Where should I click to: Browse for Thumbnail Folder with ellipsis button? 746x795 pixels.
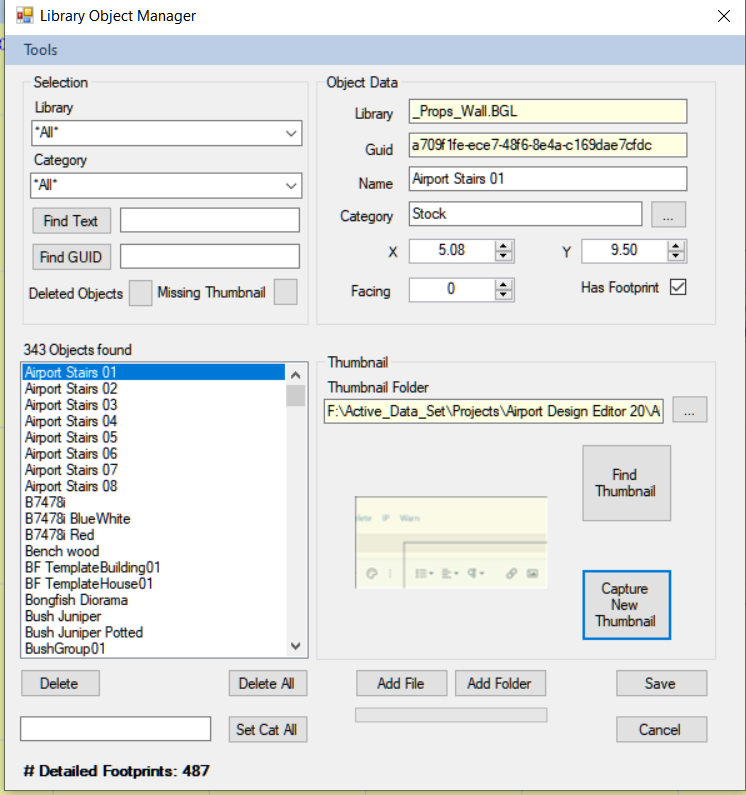(690, 409)
